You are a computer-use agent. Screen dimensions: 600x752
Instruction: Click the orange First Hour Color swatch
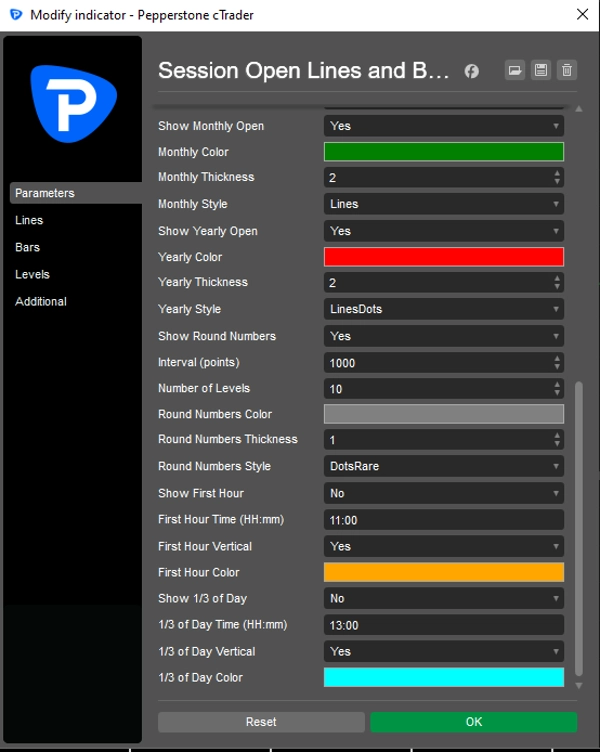pyautogui.click(x=443, y=572)
